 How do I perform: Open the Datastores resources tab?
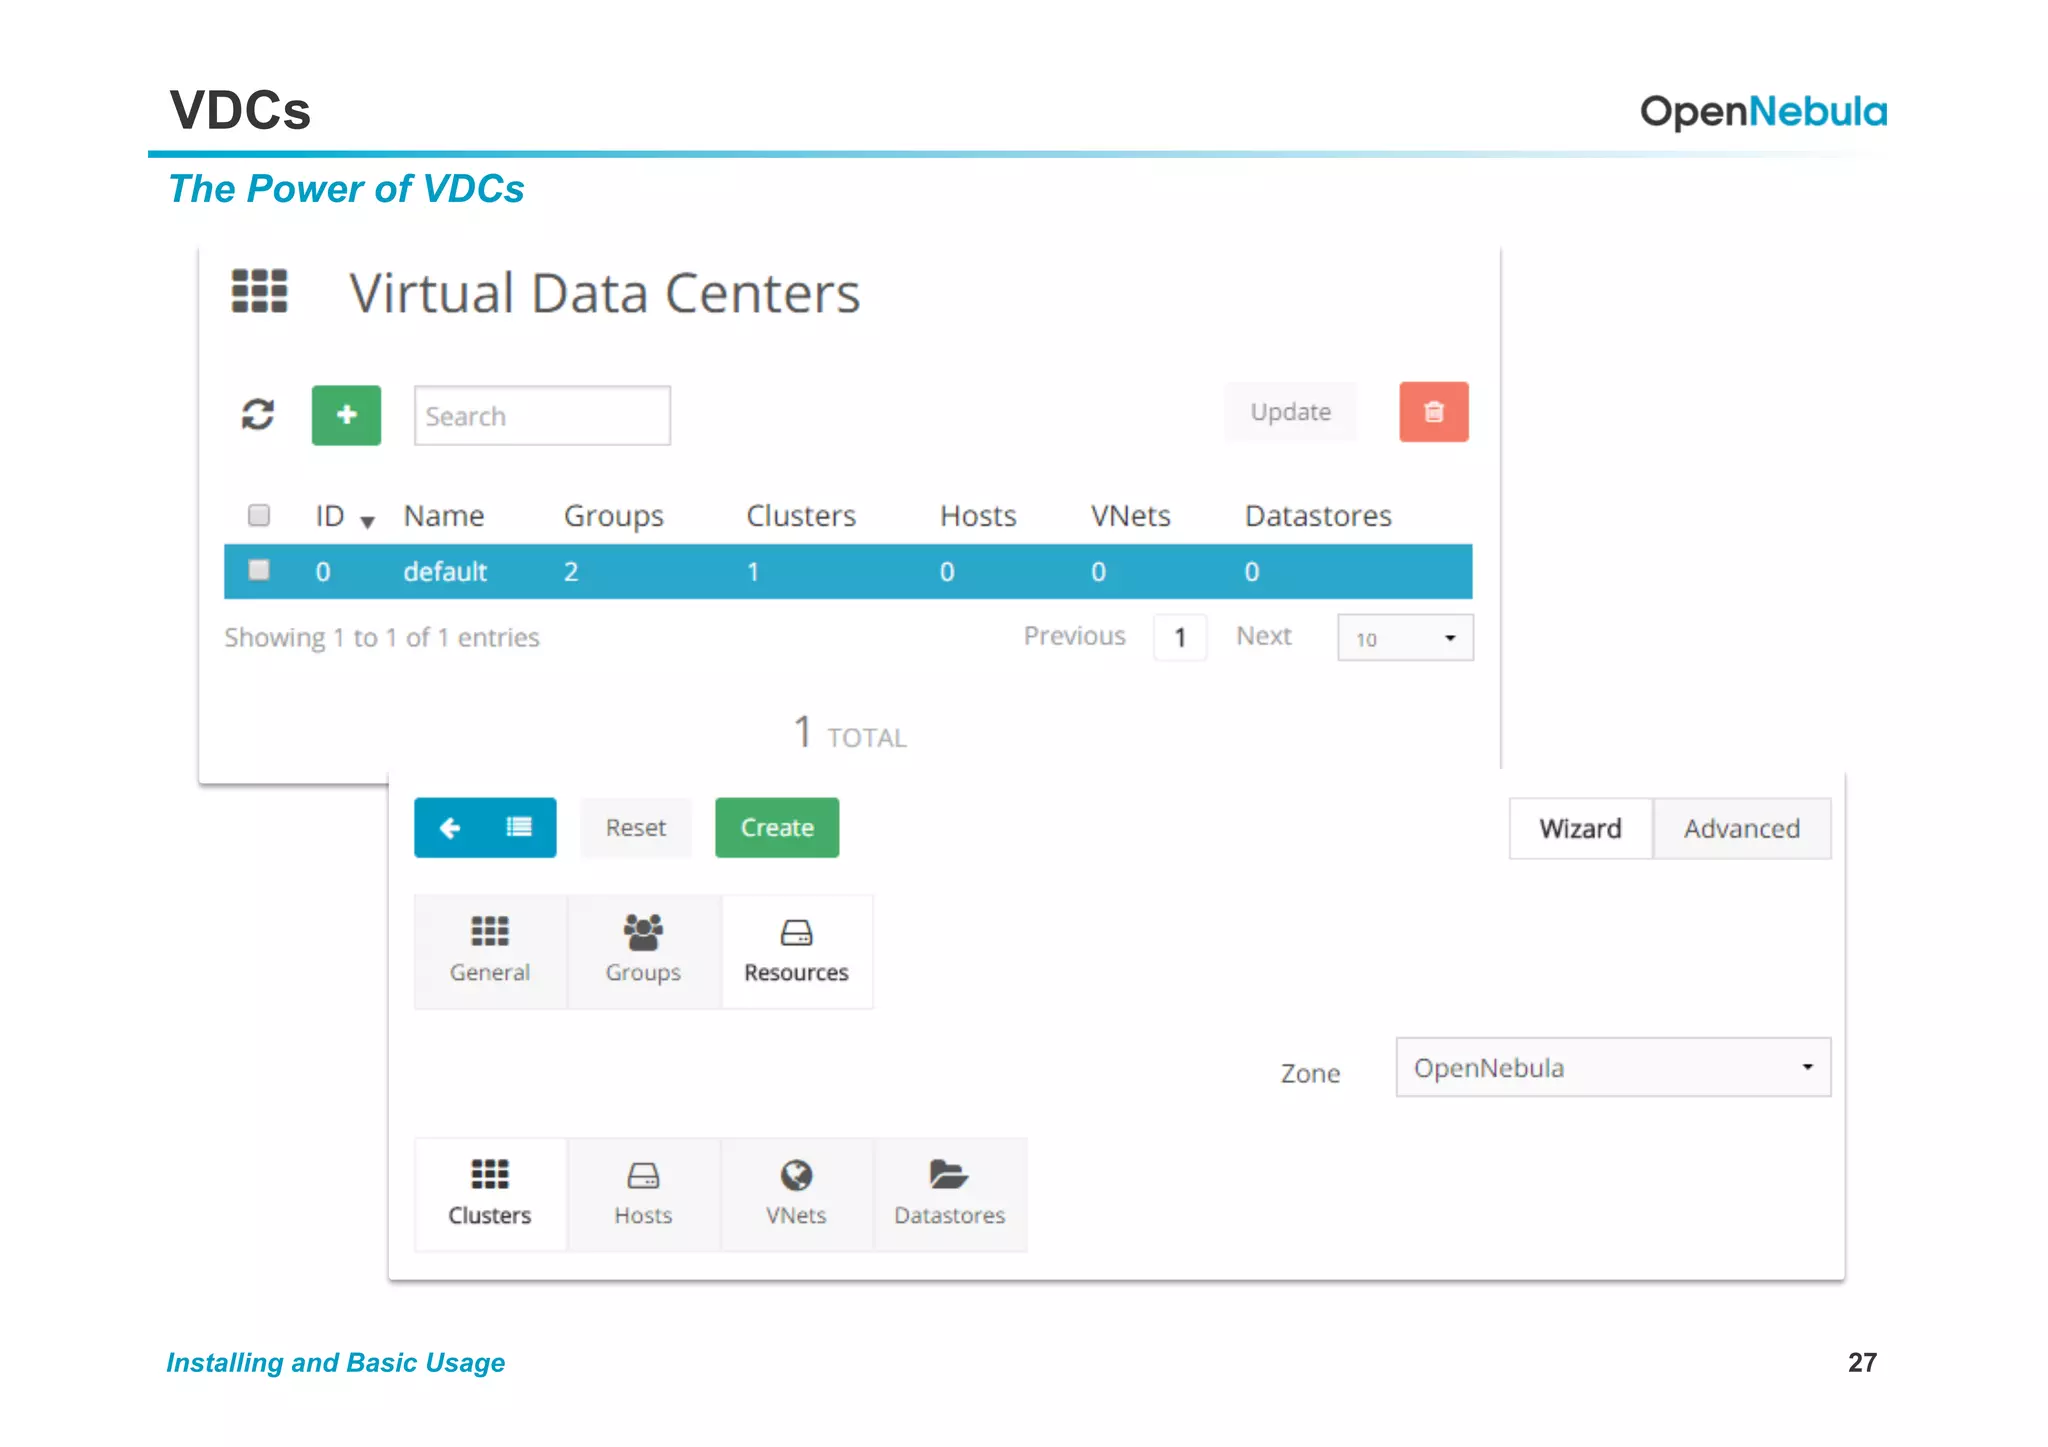tap(950, 1194)
